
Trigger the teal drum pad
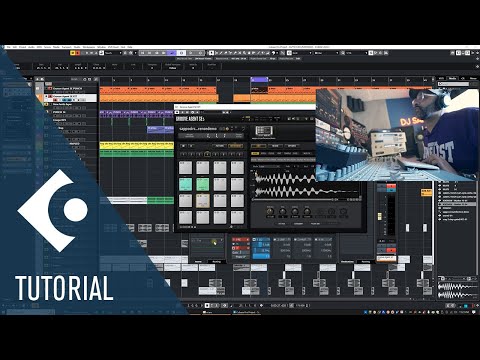[185, 184]
